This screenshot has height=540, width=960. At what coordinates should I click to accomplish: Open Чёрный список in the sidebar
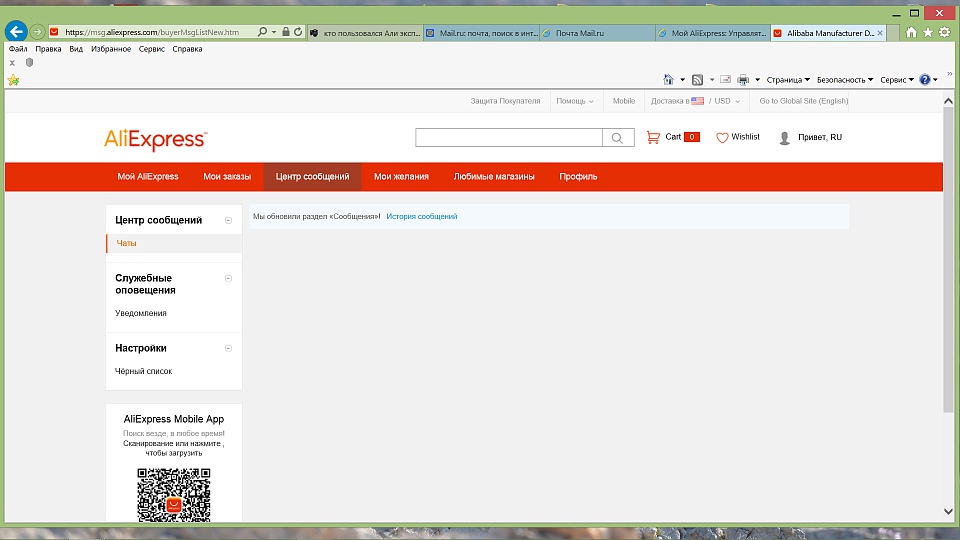143,371
